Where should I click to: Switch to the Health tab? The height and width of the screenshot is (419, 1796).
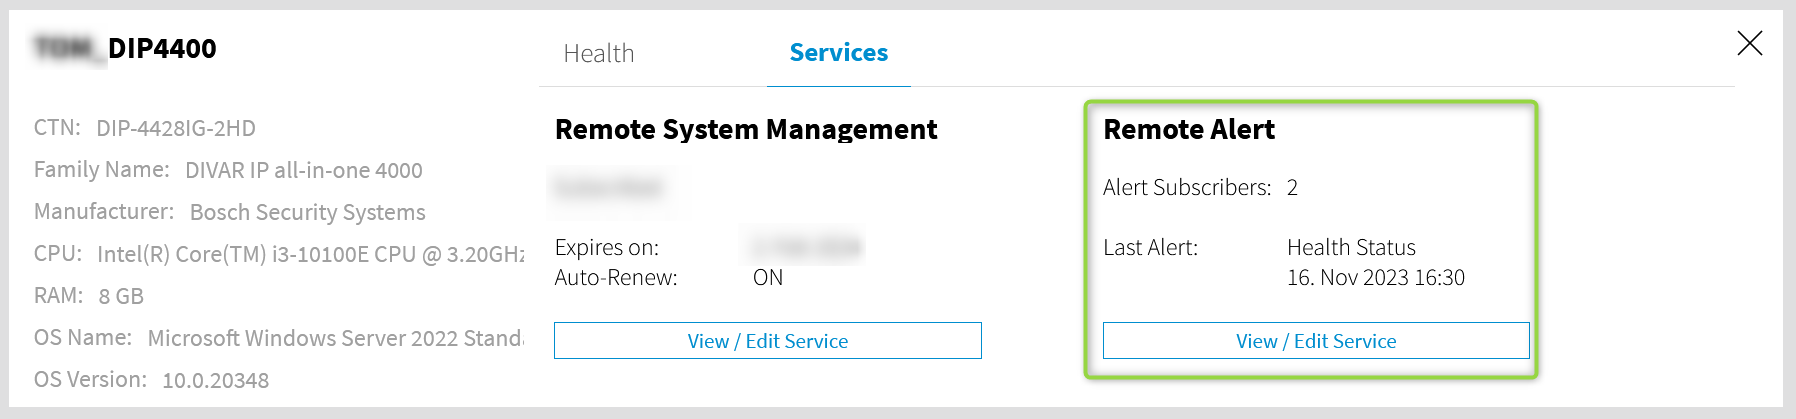tap(598, 53)
